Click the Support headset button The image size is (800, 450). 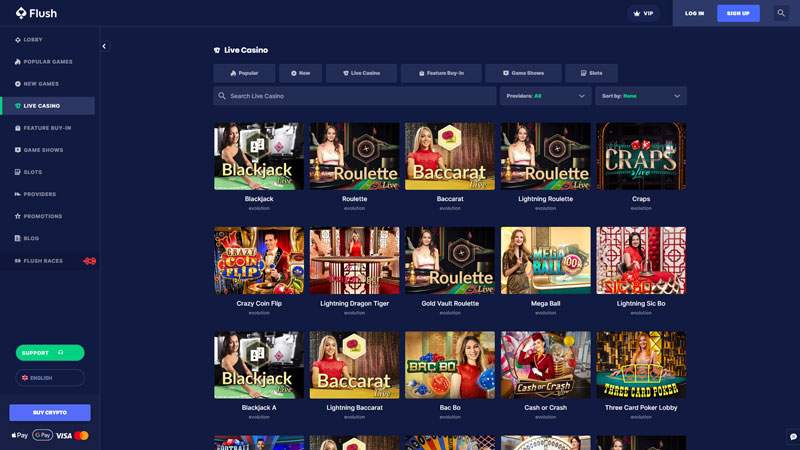(50, 353)
